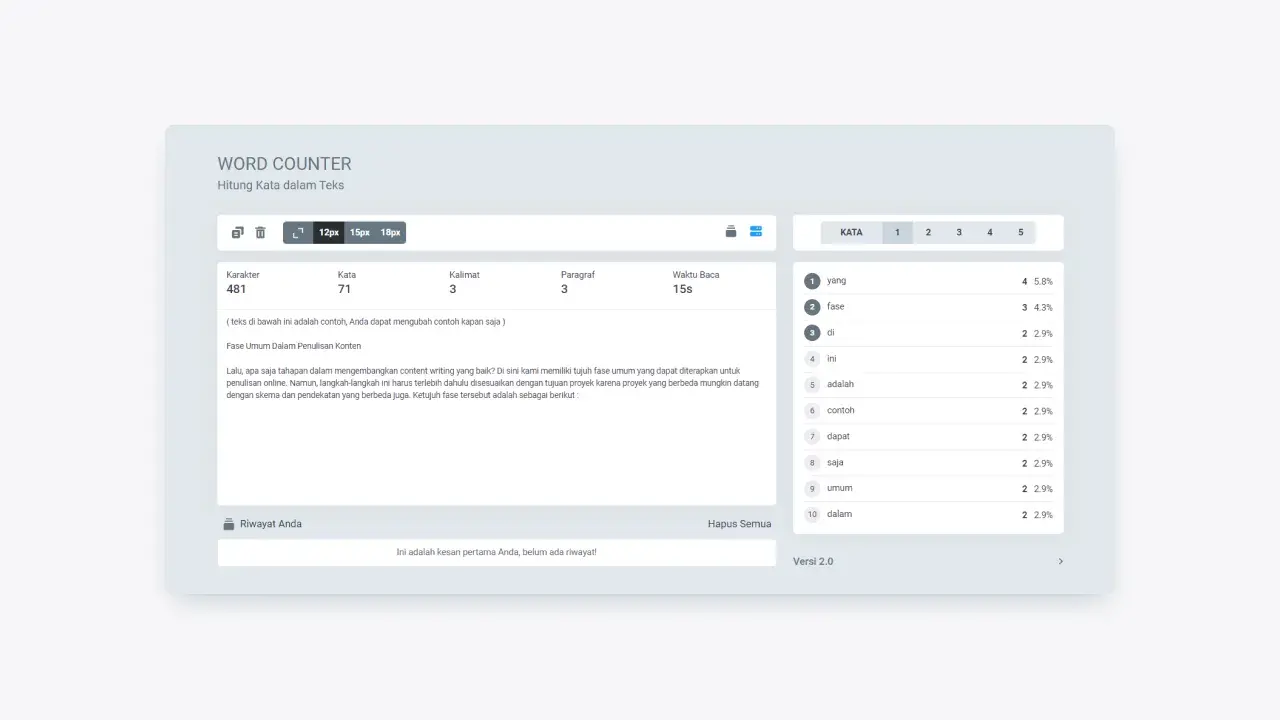Click the printer icon beside Riwayat Anda

tap(229, 523)
